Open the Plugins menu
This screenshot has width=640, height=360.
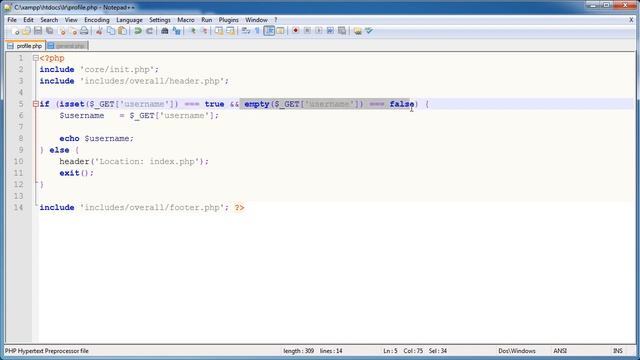pos(229,20)
